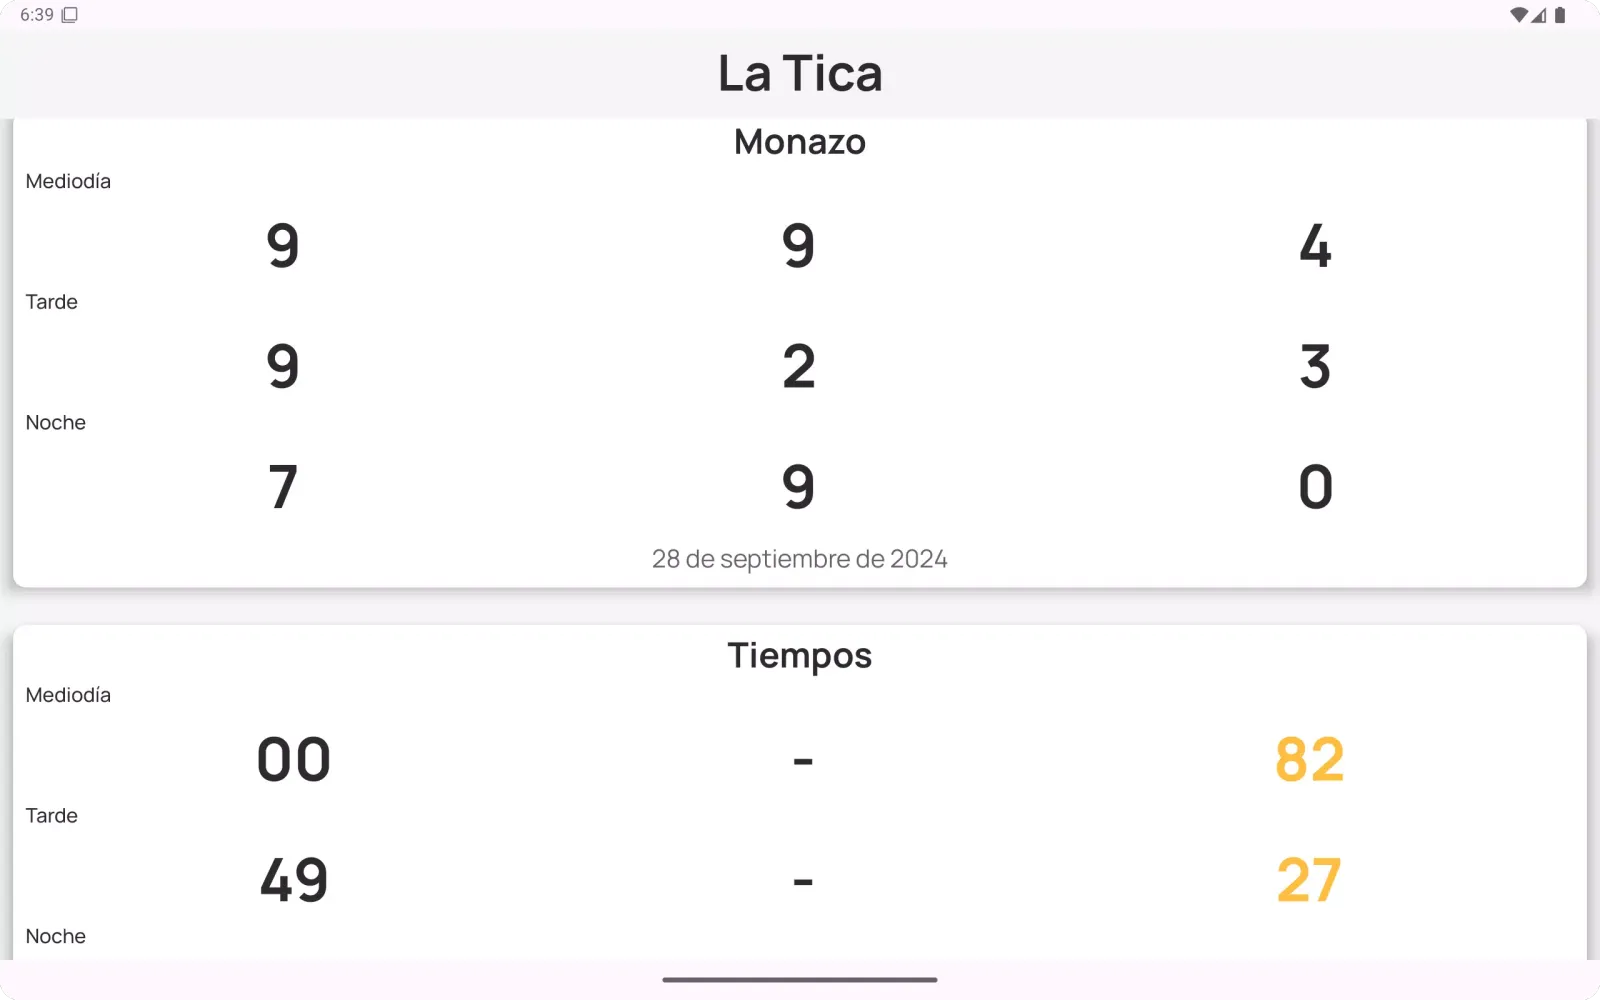This screenshot has width=1600, height=1000.
Task: Tap the cellular signal icon
Action: coord(1539,15)
